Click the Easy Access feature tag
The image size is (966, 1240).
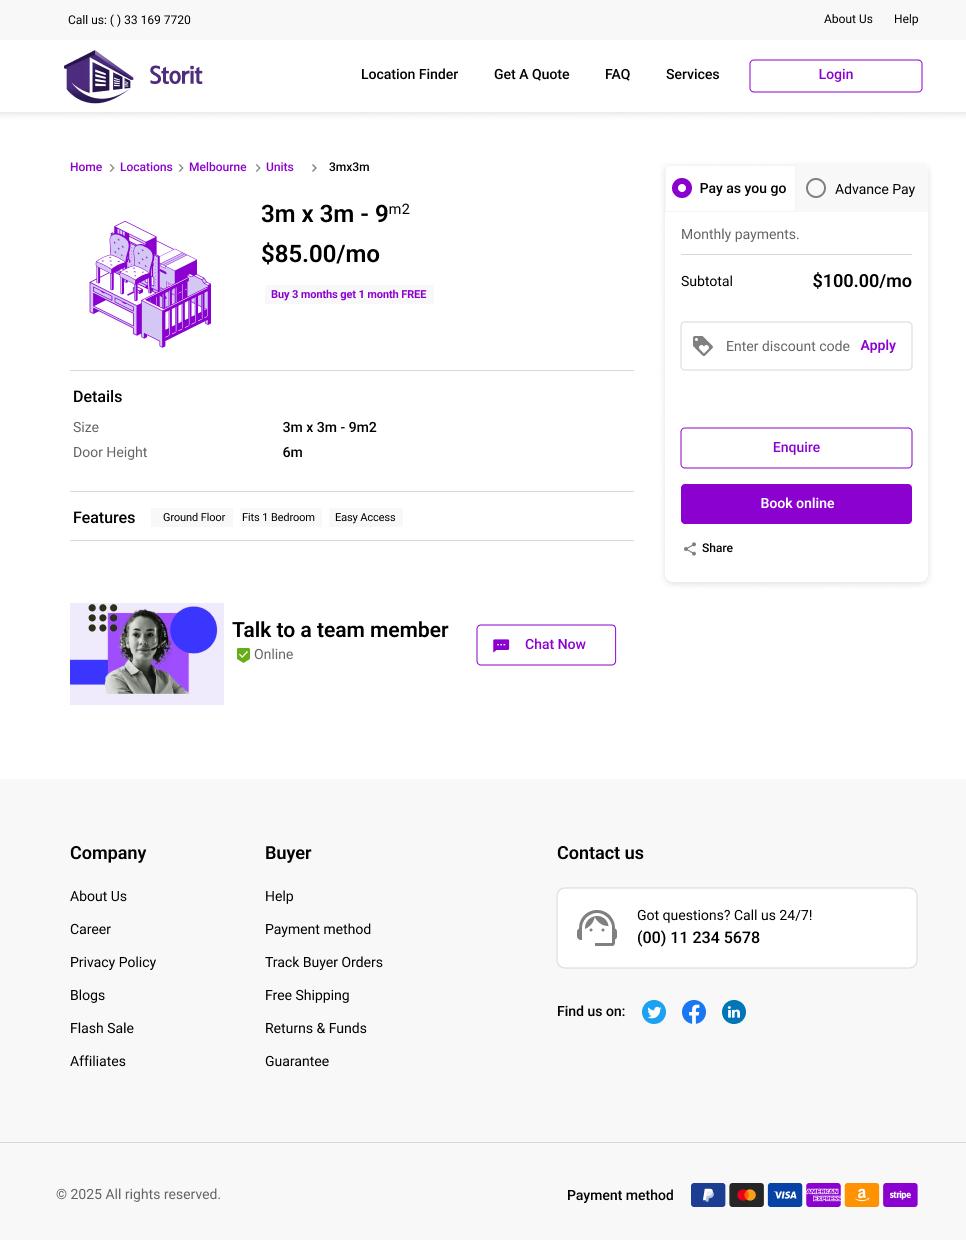point(365,517)
